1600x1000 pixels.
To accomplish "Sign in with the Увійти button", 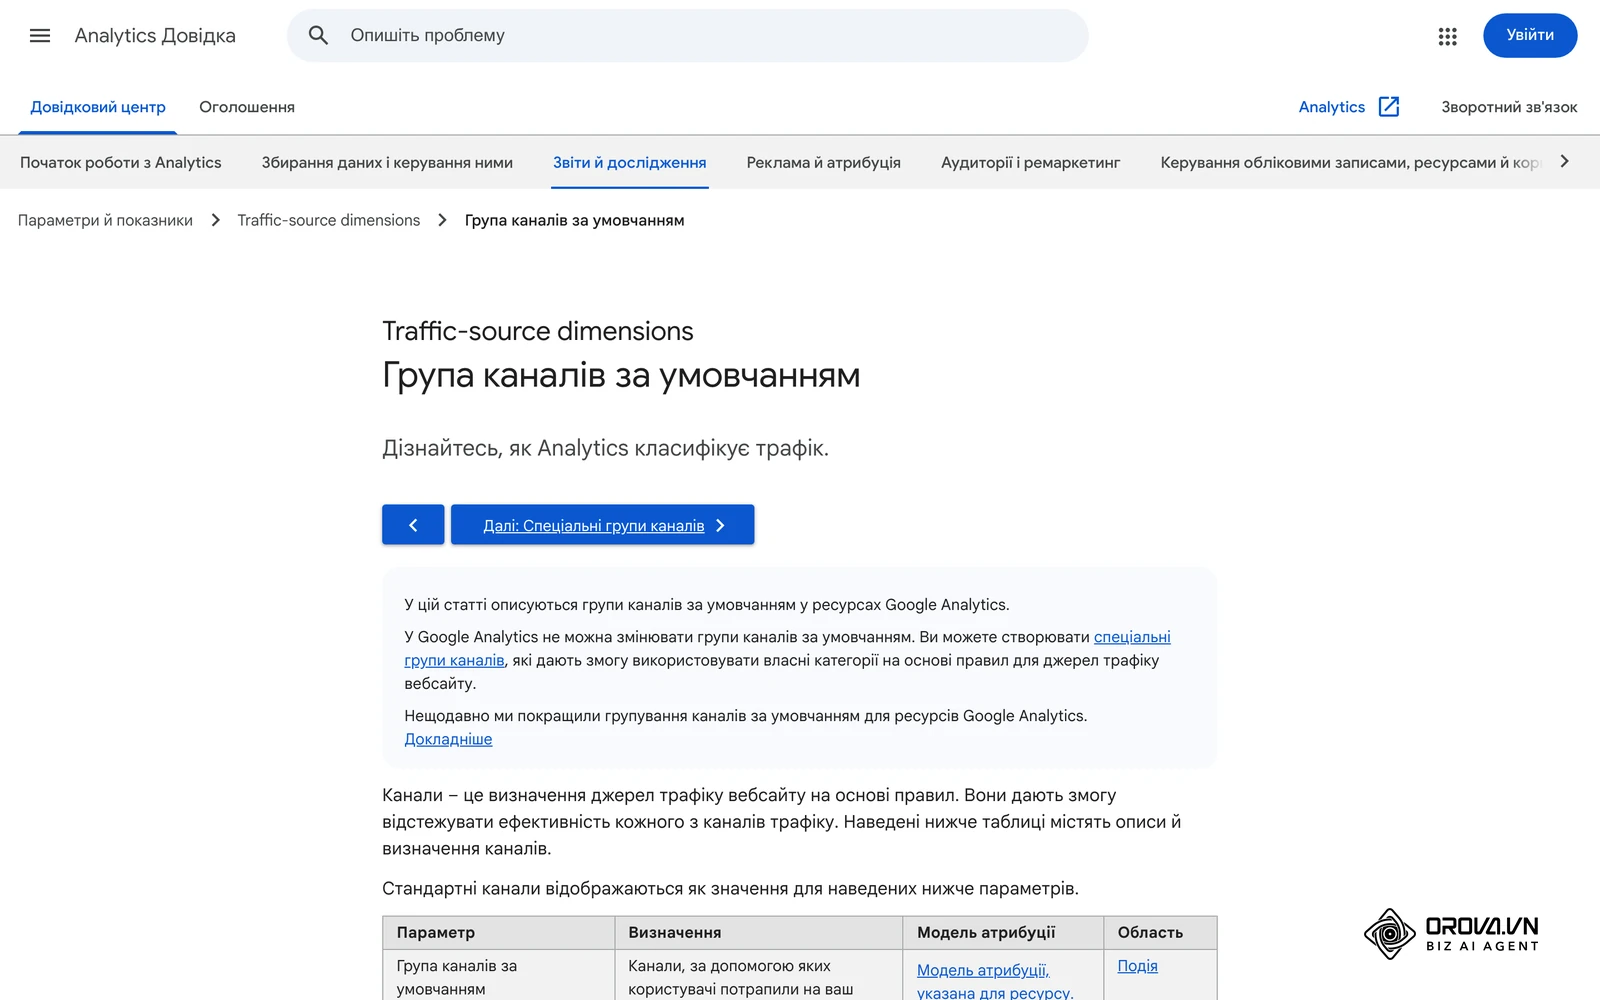I will click(1530, 36).
